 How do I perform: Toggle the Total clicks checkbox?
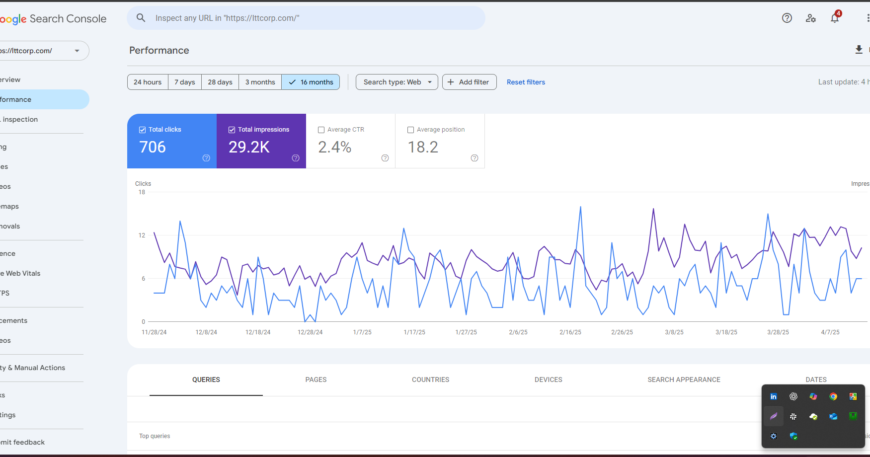tap(142, 129)
